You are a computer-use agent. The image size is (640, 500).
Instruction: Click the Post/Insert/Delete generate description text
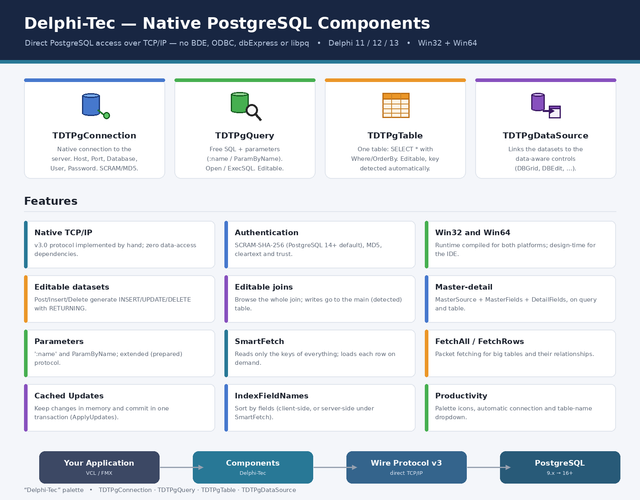(x=113, y=304)
